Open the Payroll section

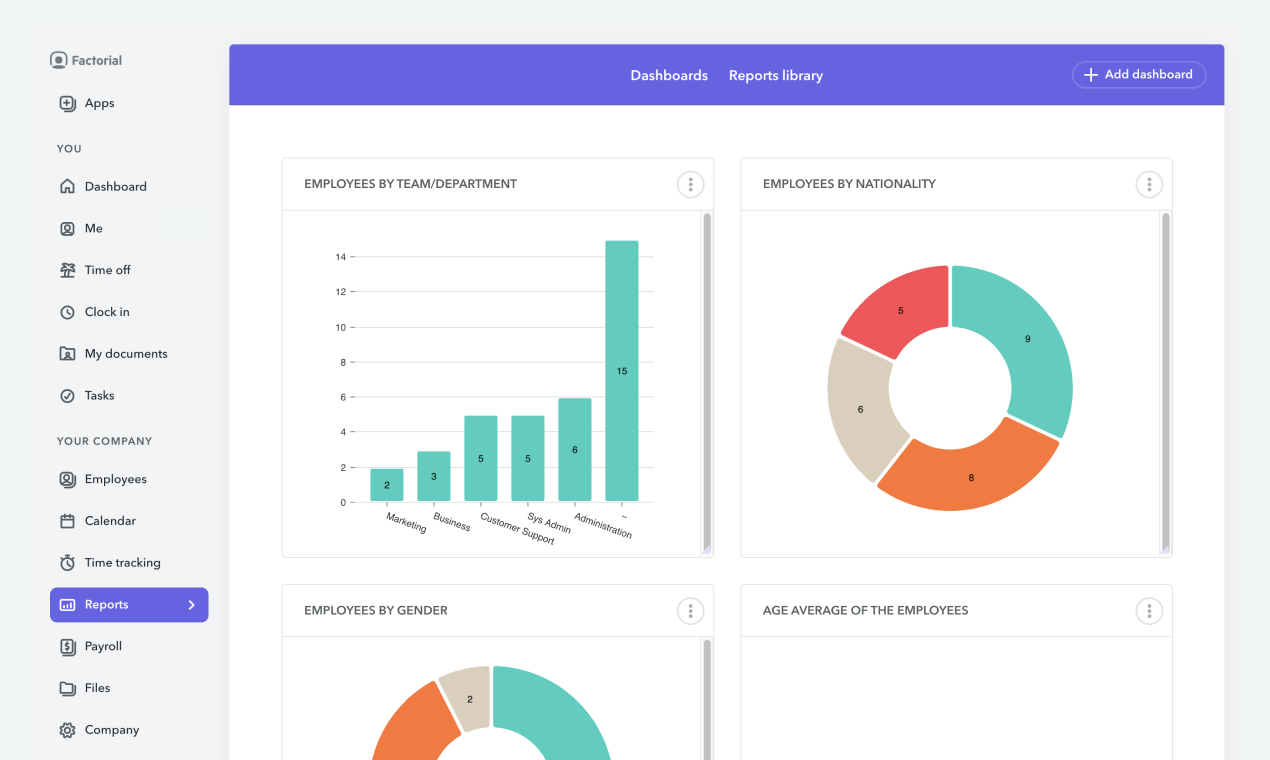(x=102, y=646)
